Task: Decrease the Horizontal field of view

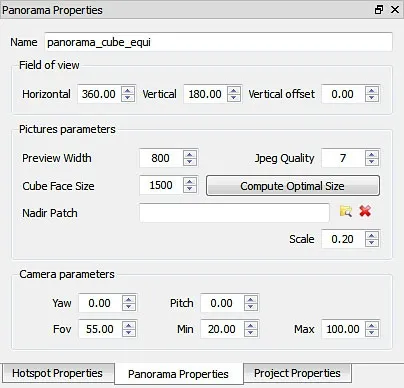Action: [128, 98]
